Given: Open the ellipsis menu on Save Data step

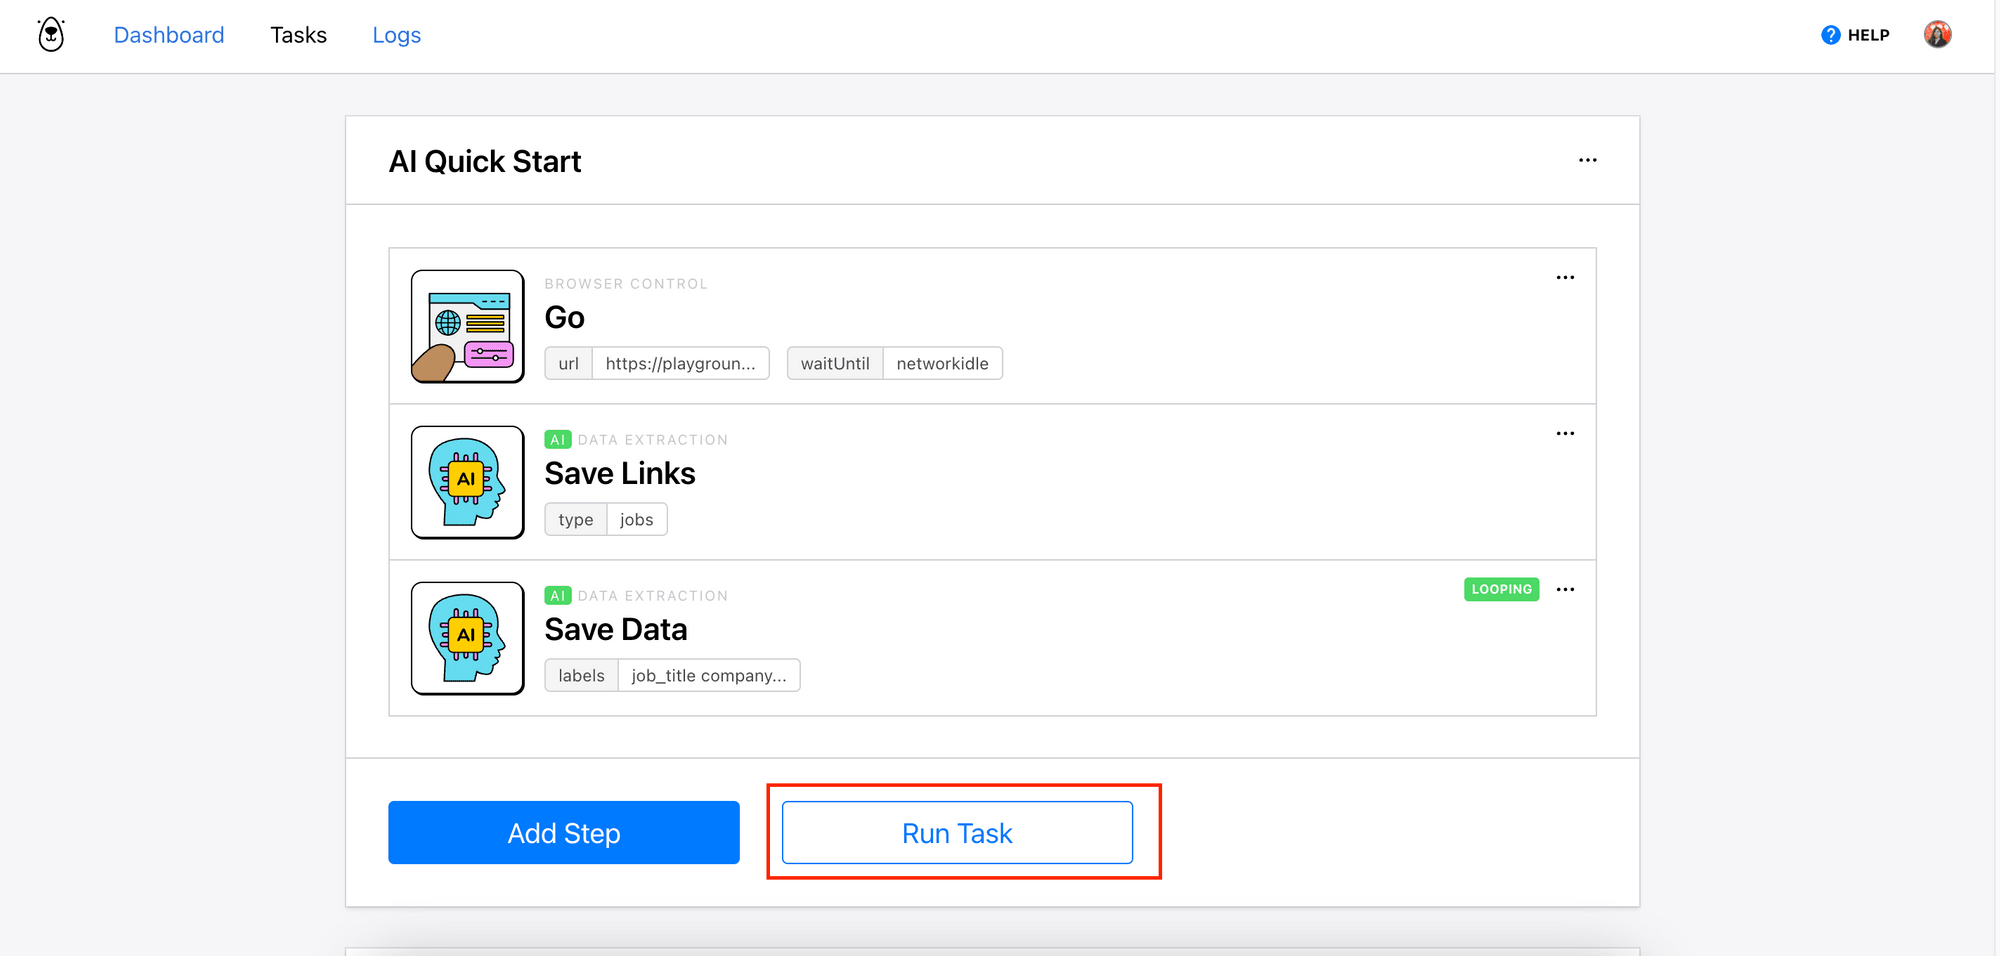Looking at the screenshot, I should [1565, 589].
